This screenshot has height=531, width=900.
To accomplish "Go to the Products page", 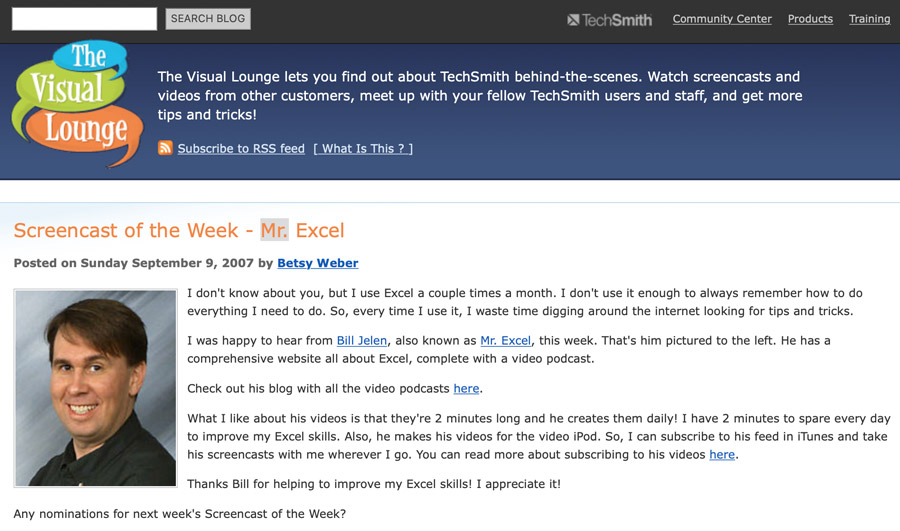I will tap(810, 19).
